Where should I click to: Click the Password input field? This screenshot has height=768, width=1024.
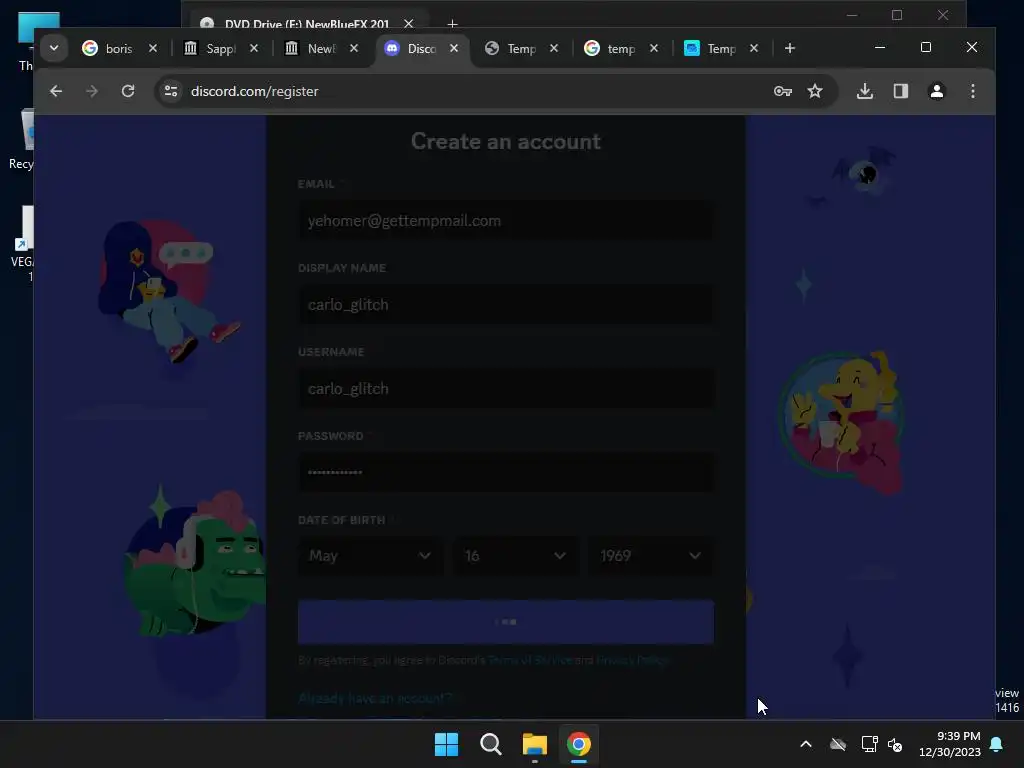click(505, 472)
